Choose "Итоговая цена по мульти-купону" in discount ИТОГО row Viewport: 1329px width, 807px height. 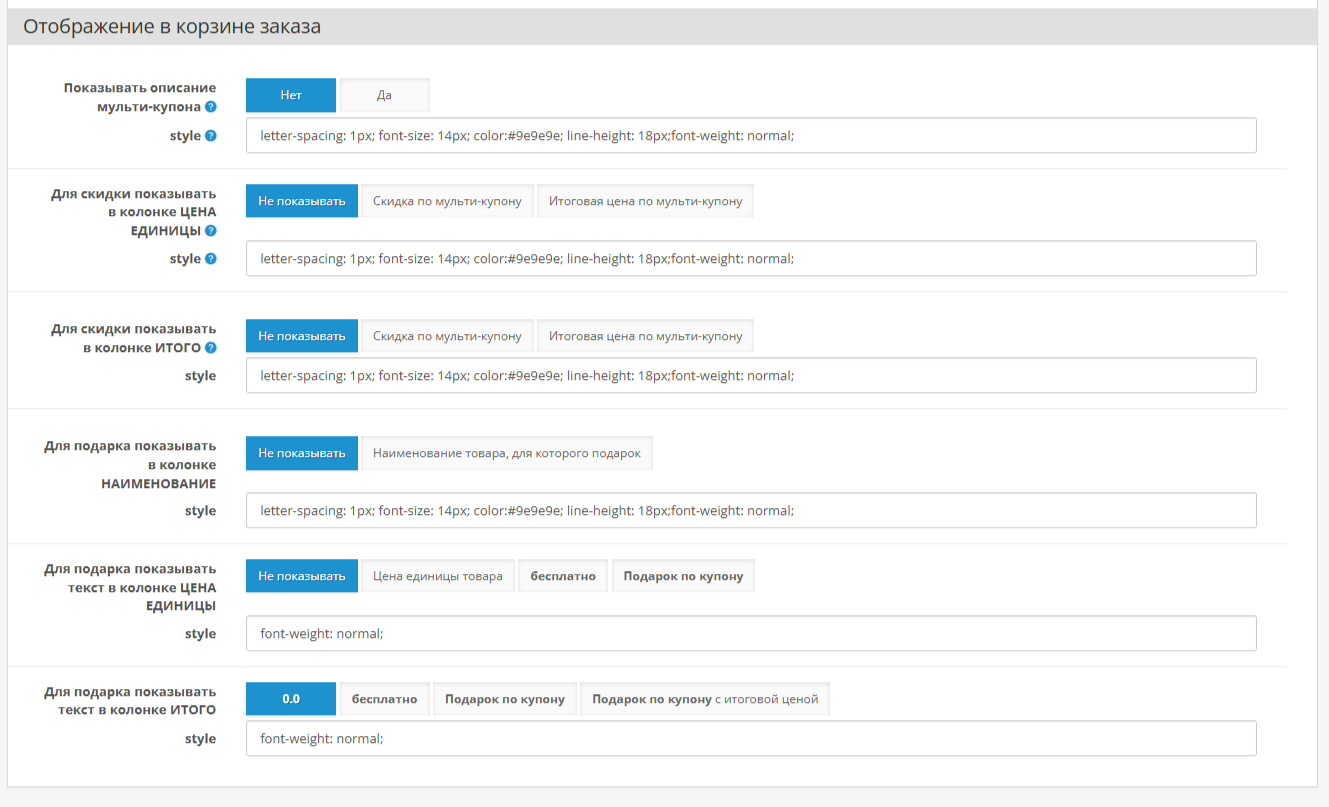point(645,336)
